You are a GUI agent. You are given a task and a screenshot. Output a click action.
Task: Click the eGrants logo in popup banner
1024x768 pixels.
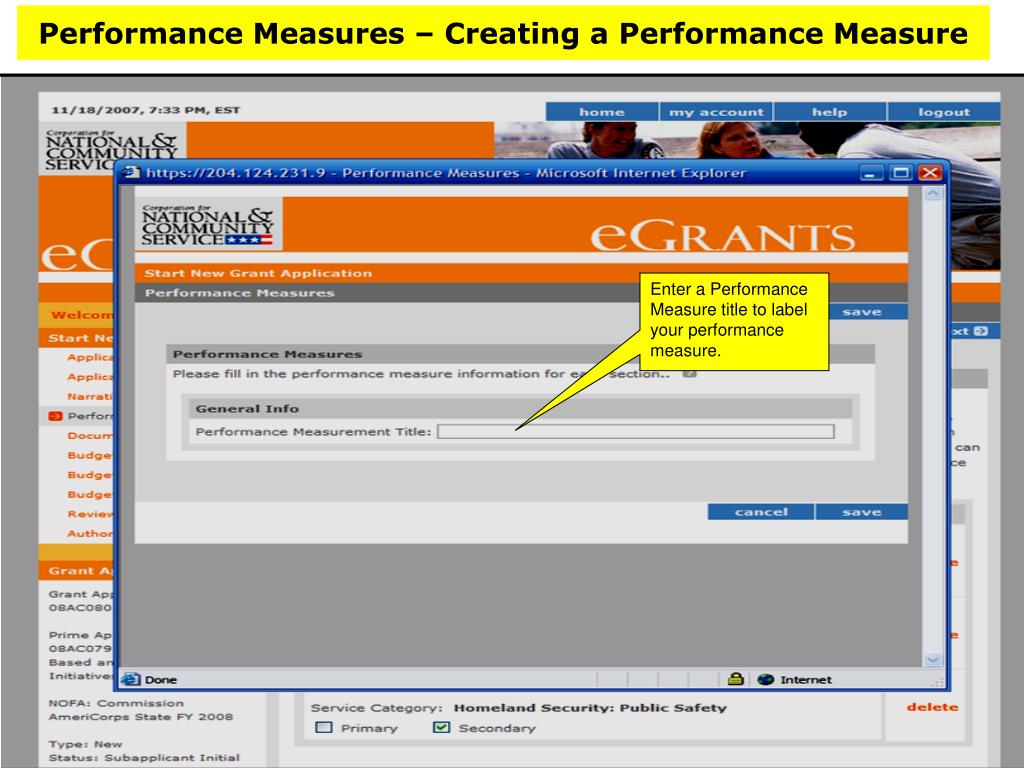click(722, 235)
